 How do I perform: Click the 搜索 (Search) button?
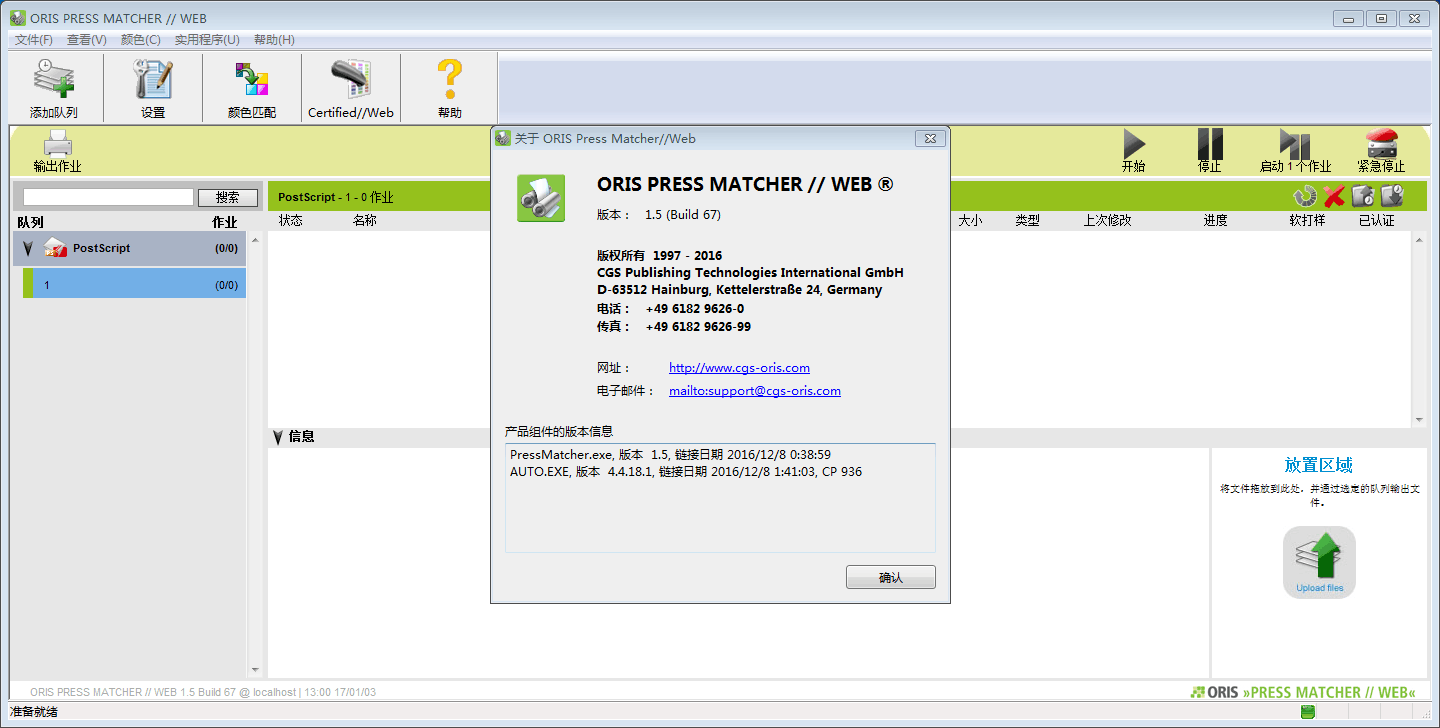pos(228,198)
